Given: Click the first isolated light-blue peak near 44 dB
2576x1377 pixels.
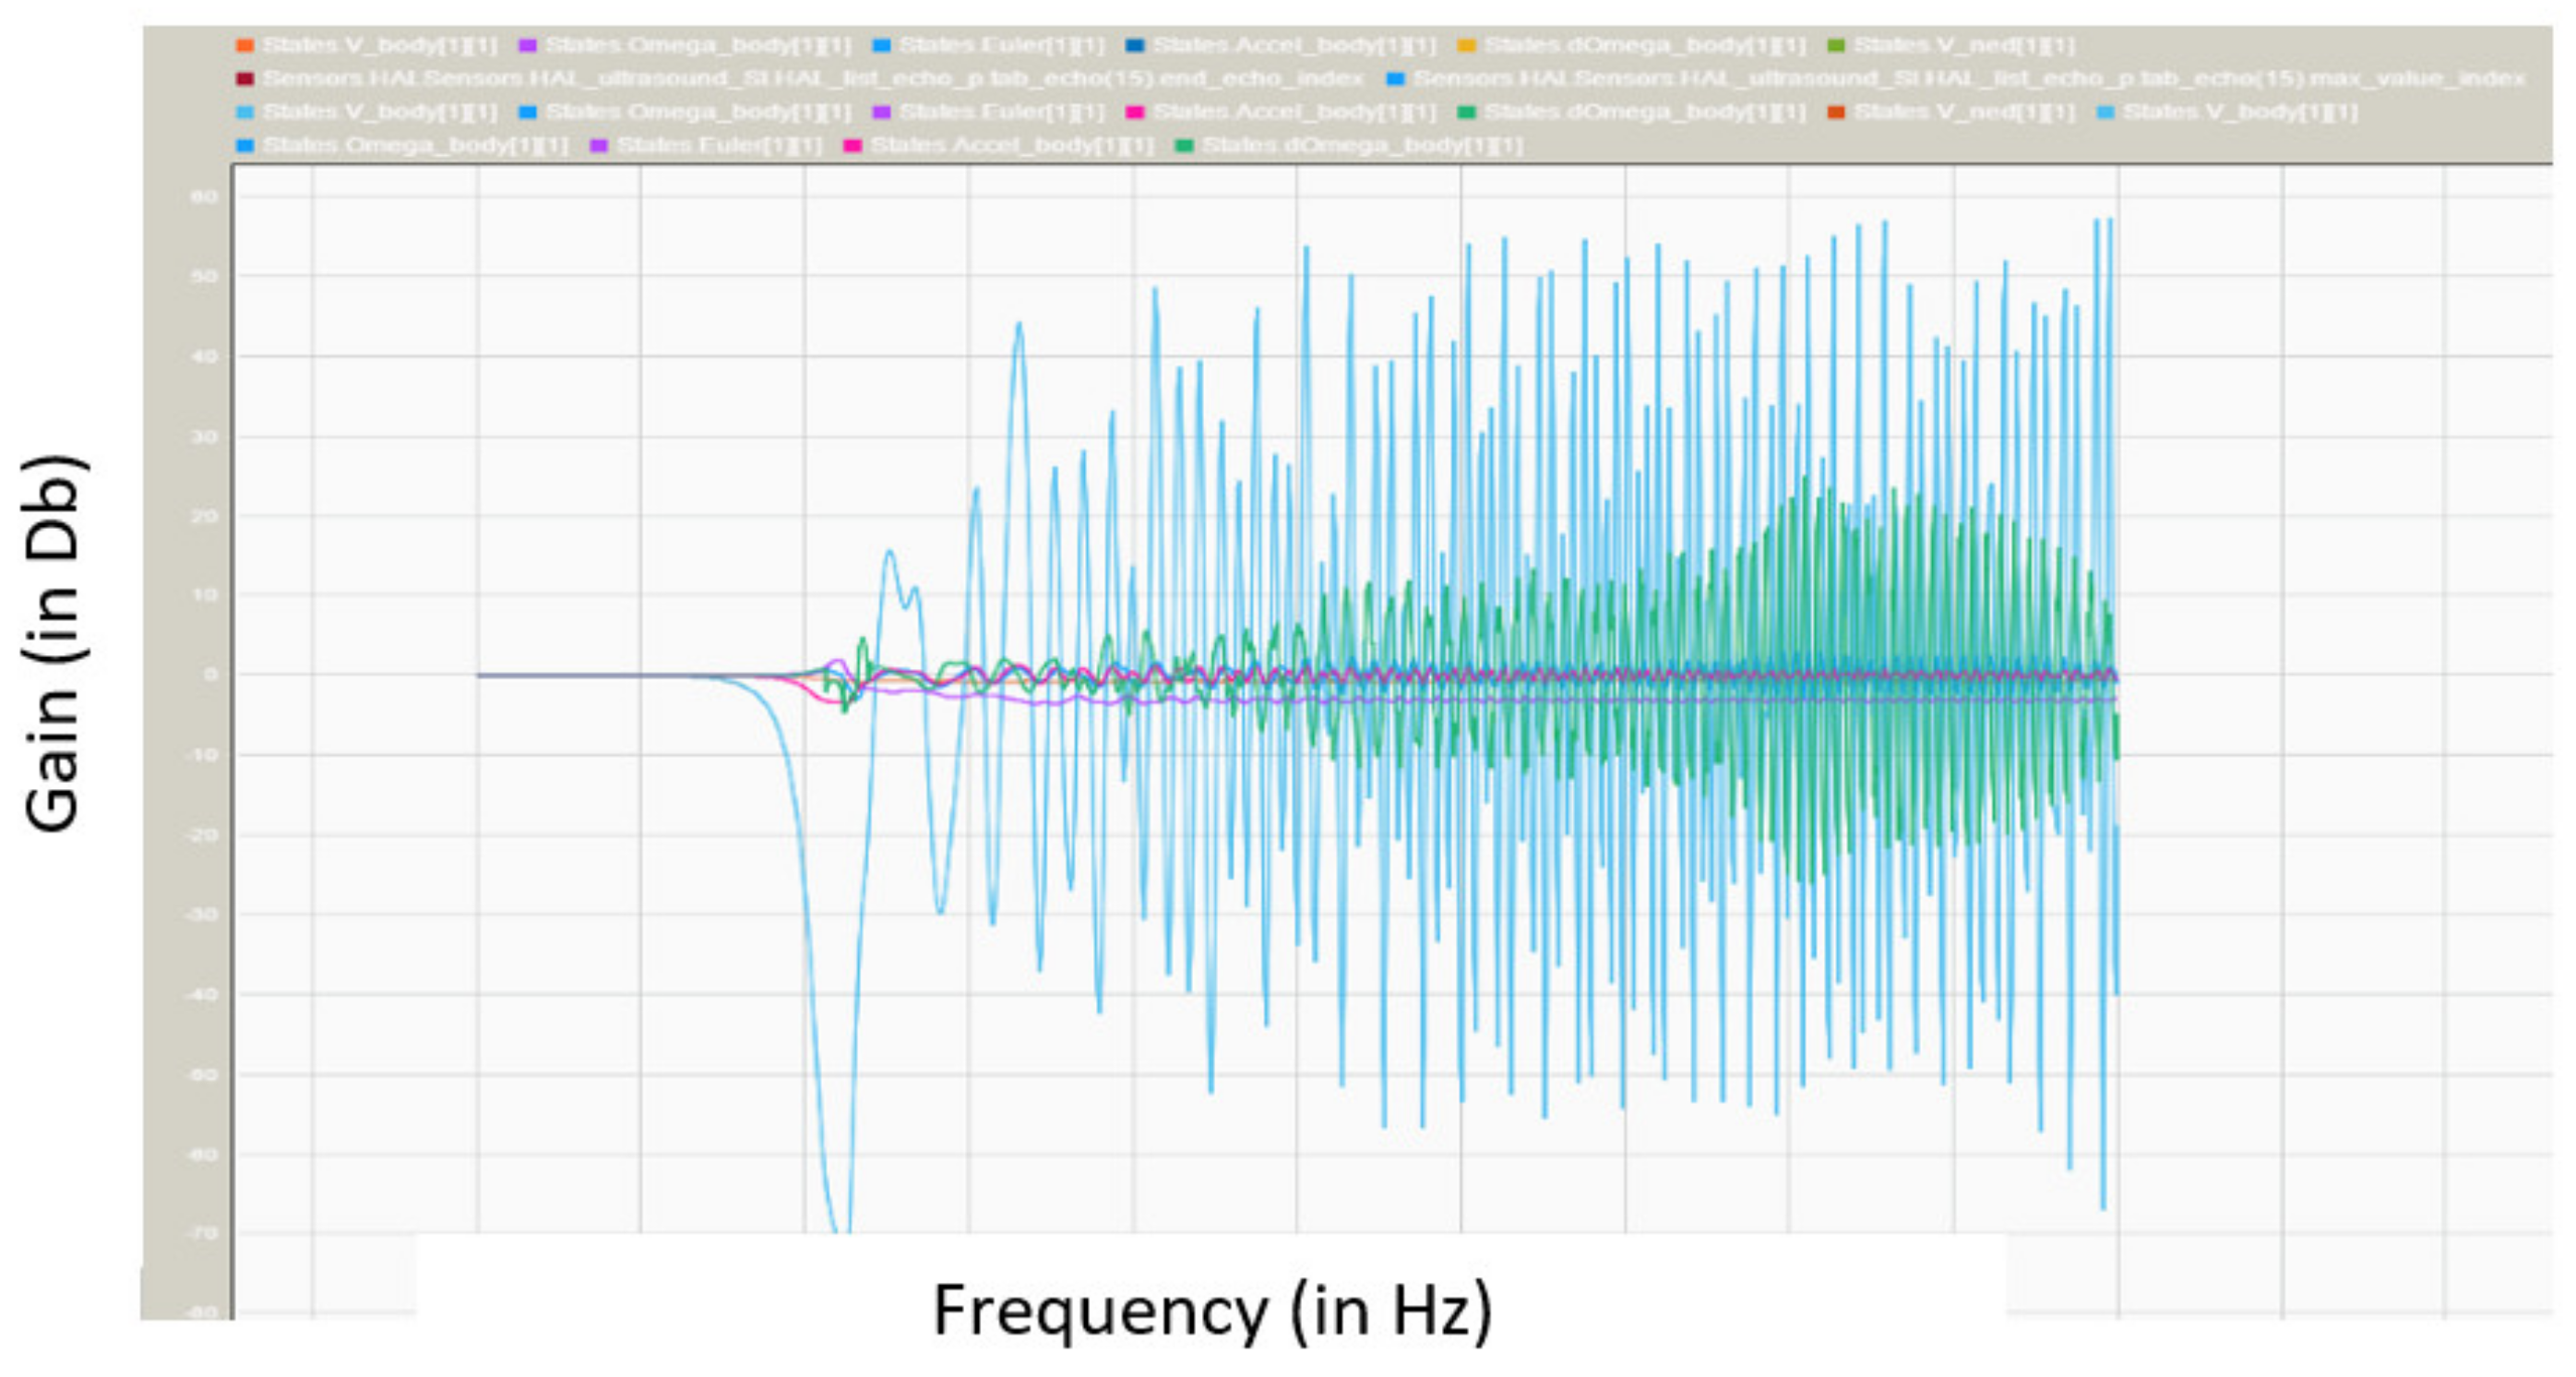Looking at the screenshot, I should (1019, 324).
